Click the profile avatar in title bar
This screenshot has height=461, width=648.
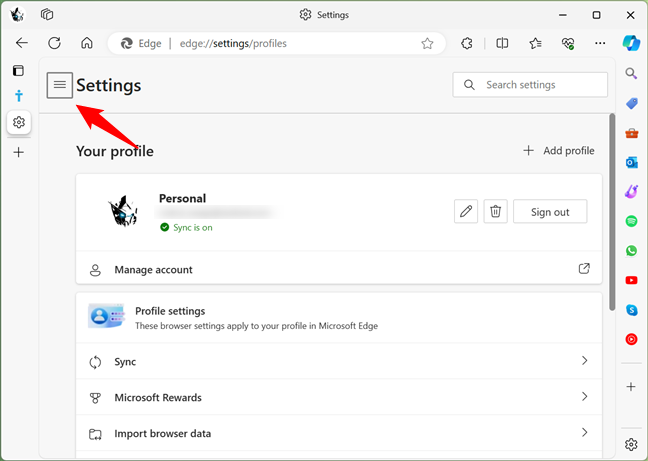(x=17, y=15)
